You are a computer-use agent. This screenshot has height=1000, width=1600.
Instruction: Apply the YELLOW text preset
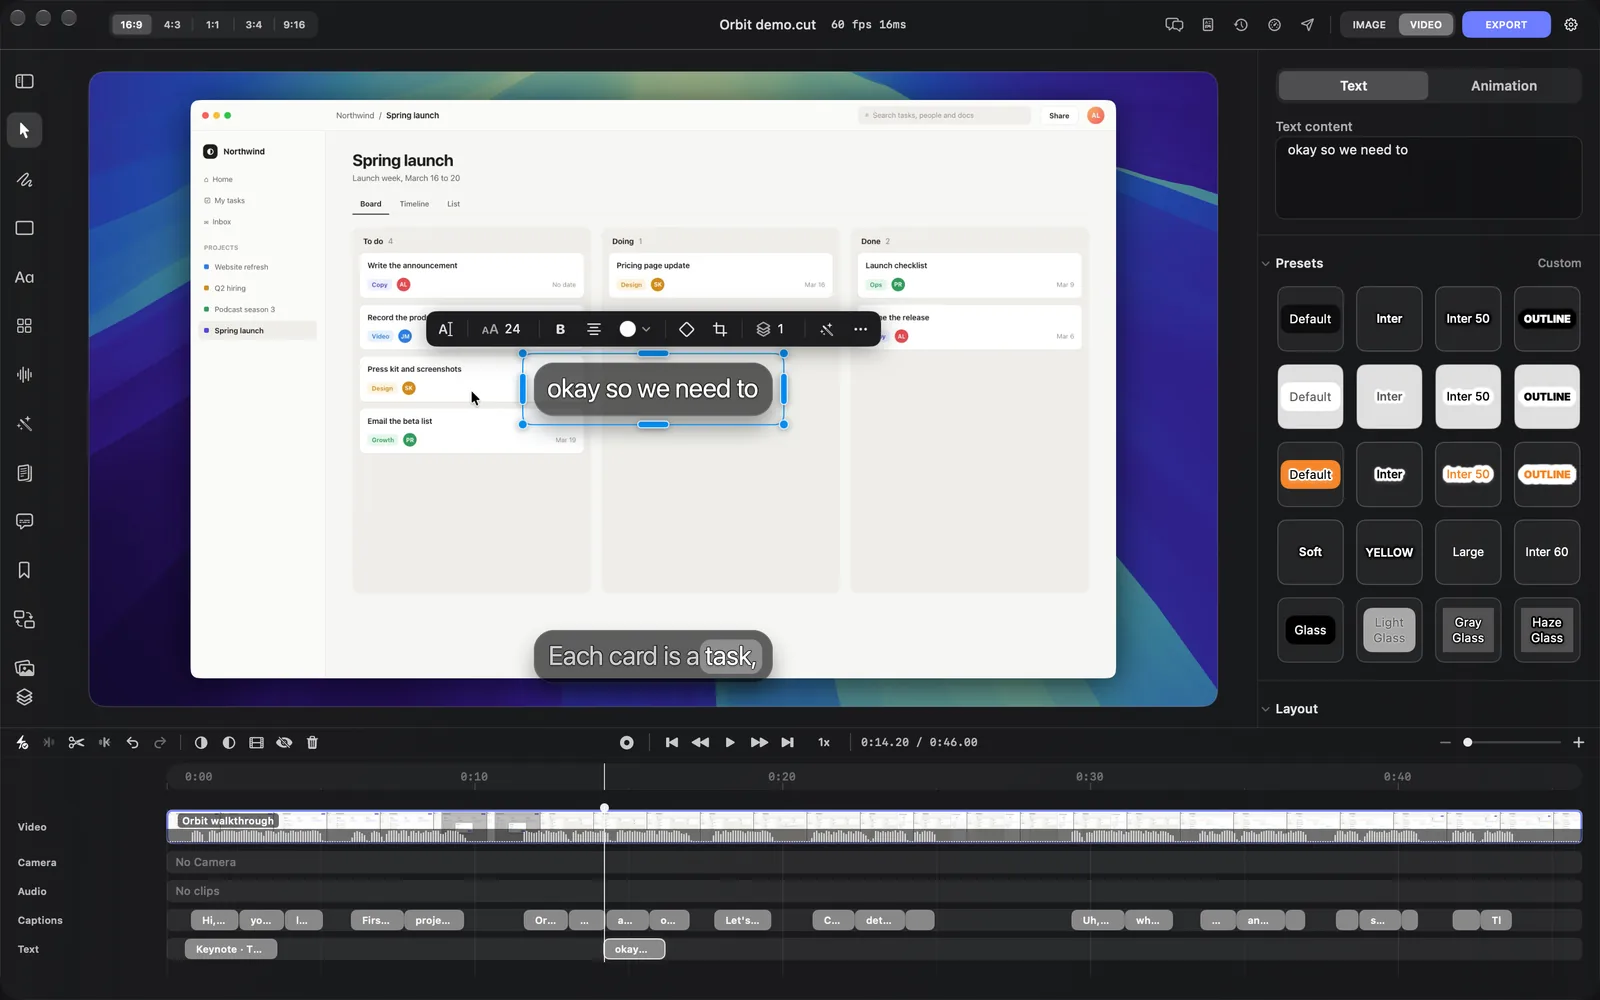tap(1389, 552)
